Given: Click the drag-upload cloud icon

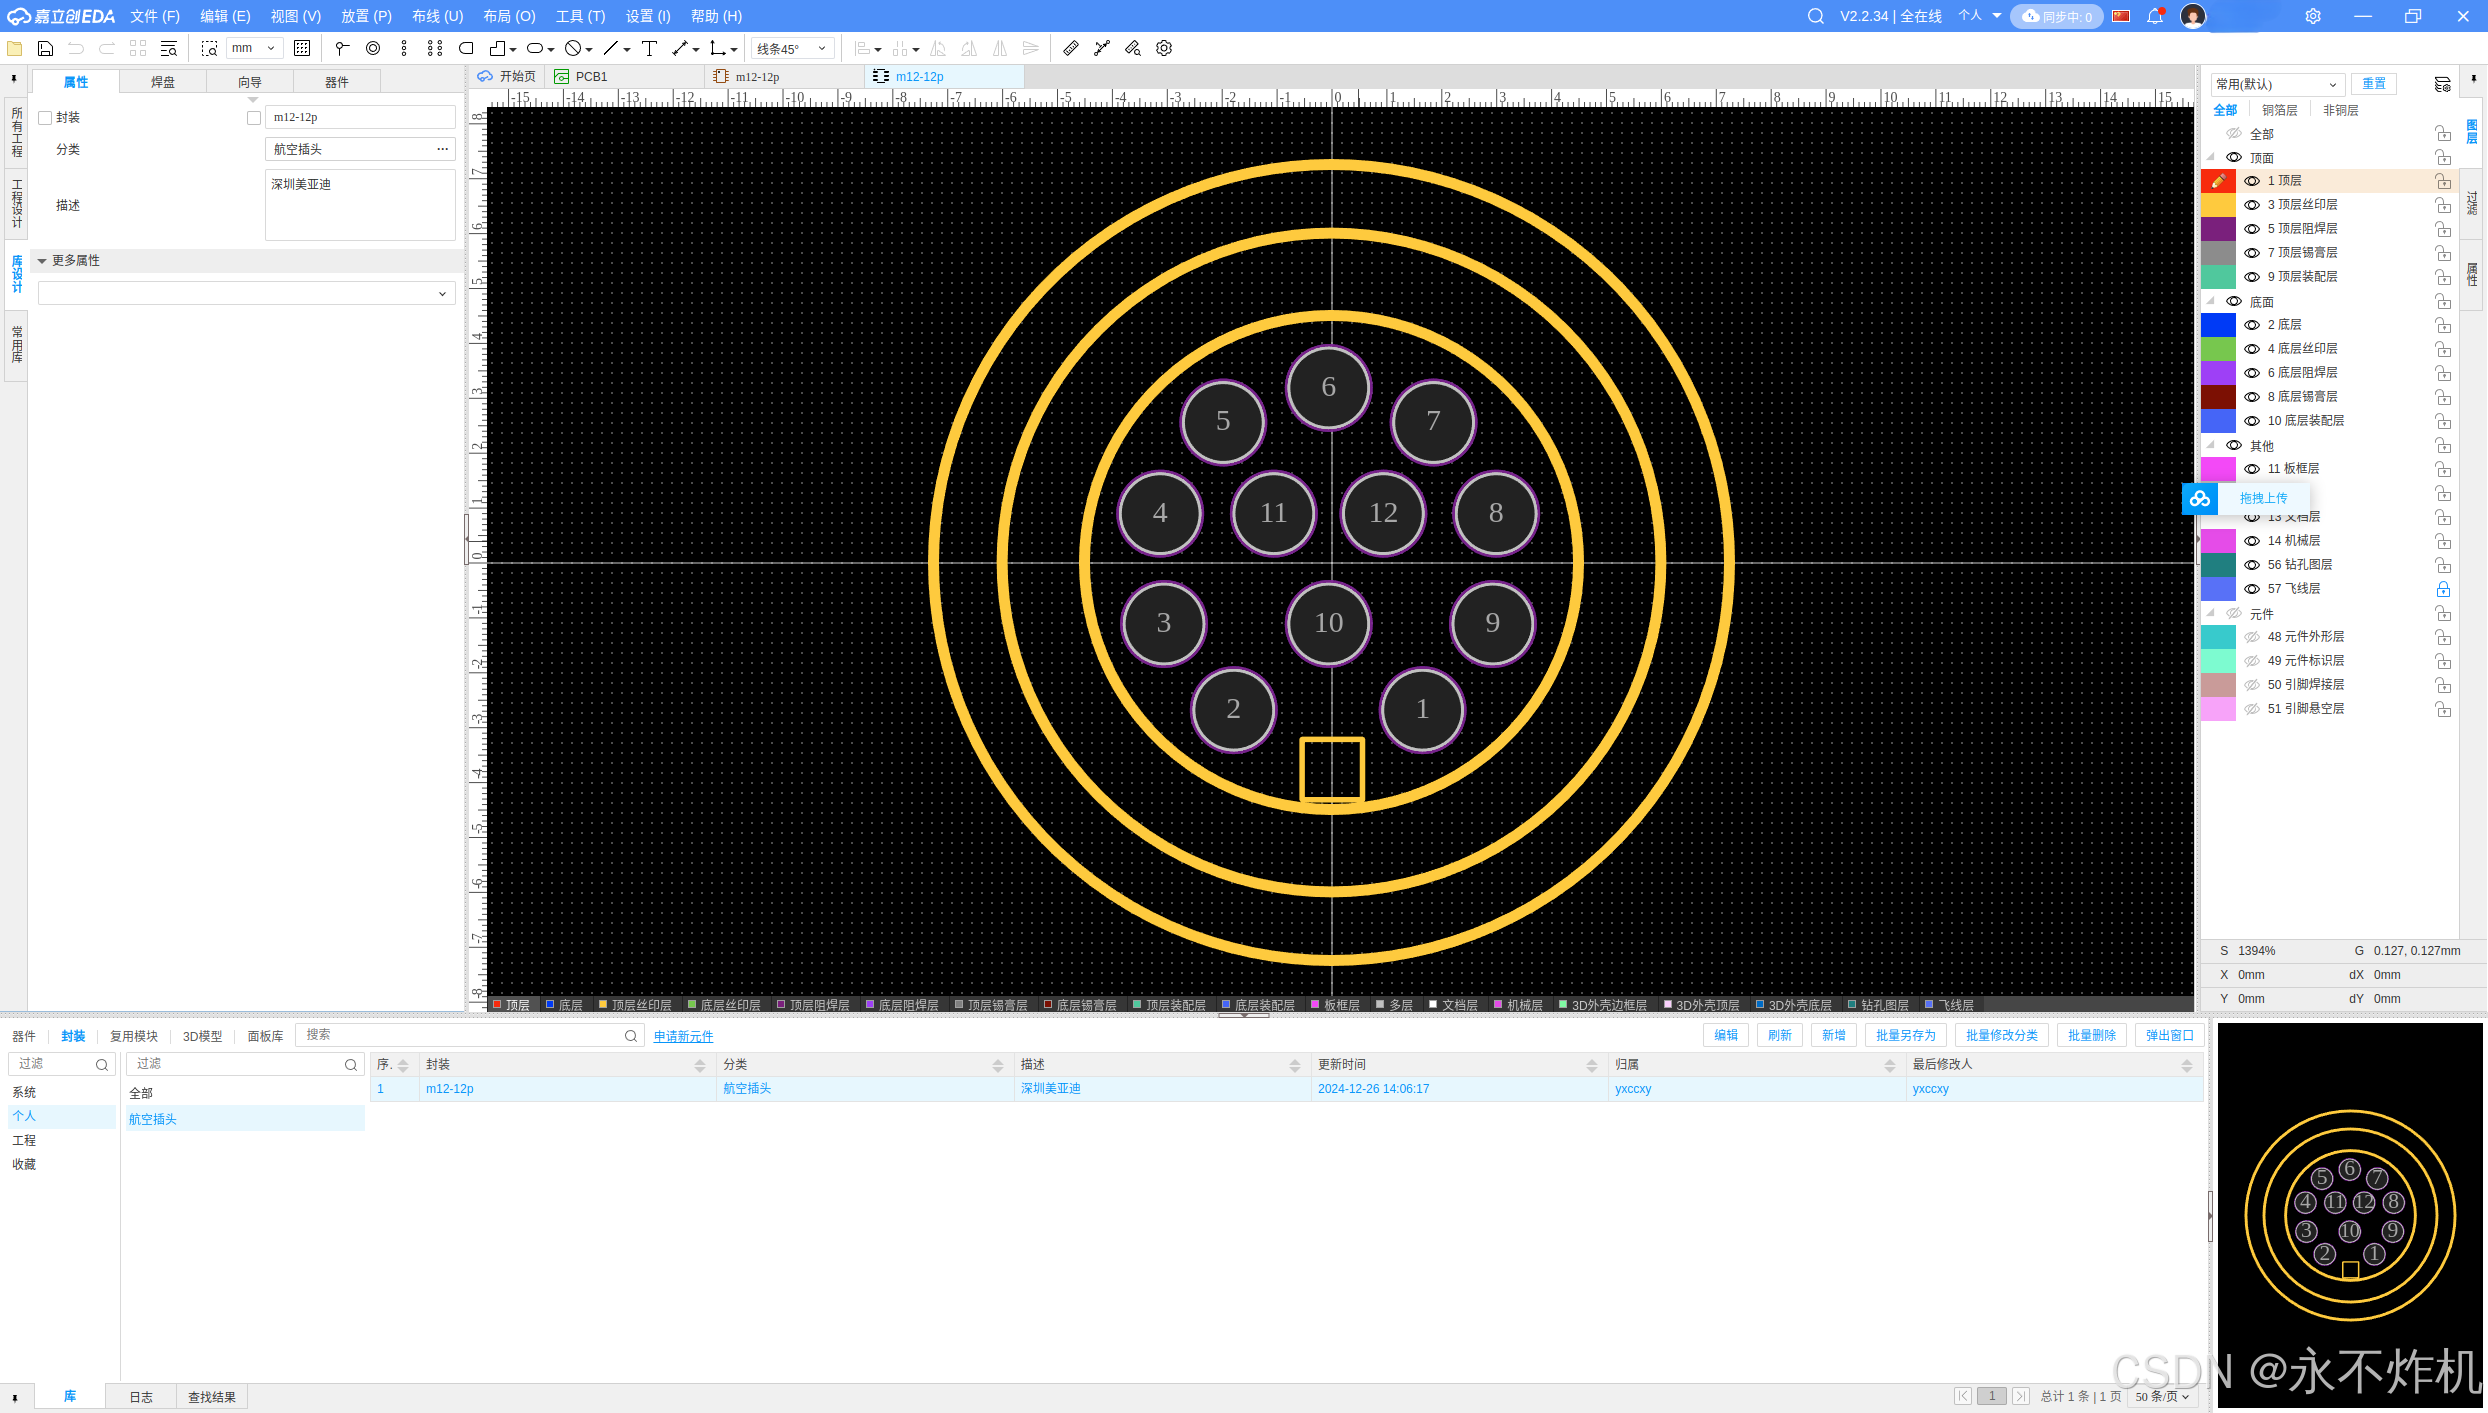Looking at the screenshot, I should click(x=2200, y=498).
